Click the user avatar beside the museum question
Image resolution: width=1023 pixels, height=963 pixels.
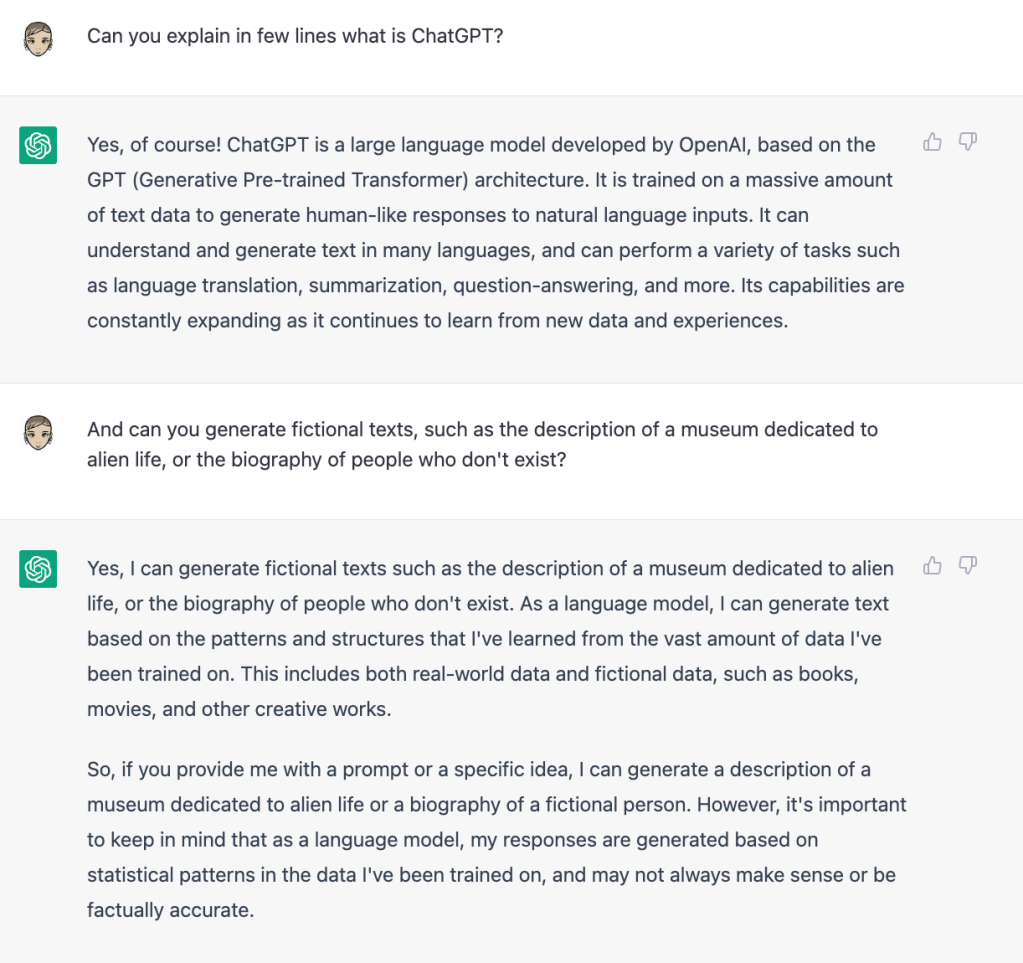[38, 432]
